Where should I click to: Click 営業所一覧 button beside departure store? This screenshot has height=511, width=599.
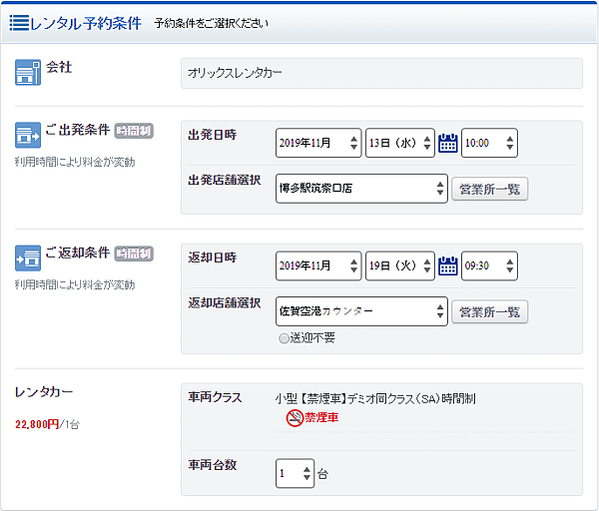click(490, 189)
